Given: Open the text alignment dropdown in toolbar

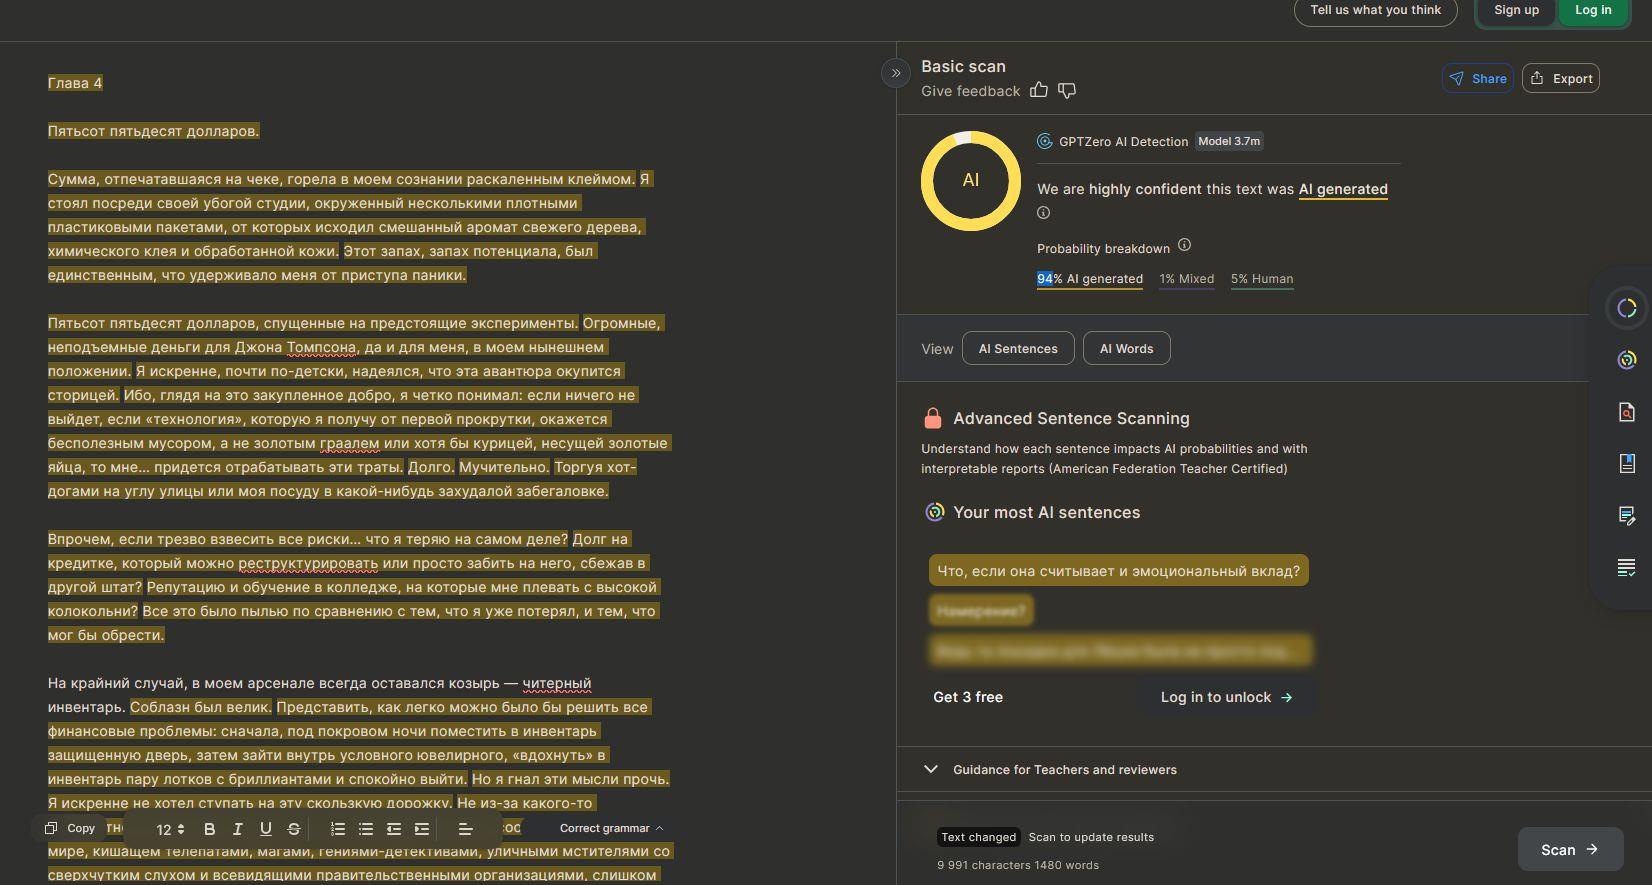Looking at the screenshot, I should click(465, 829).
